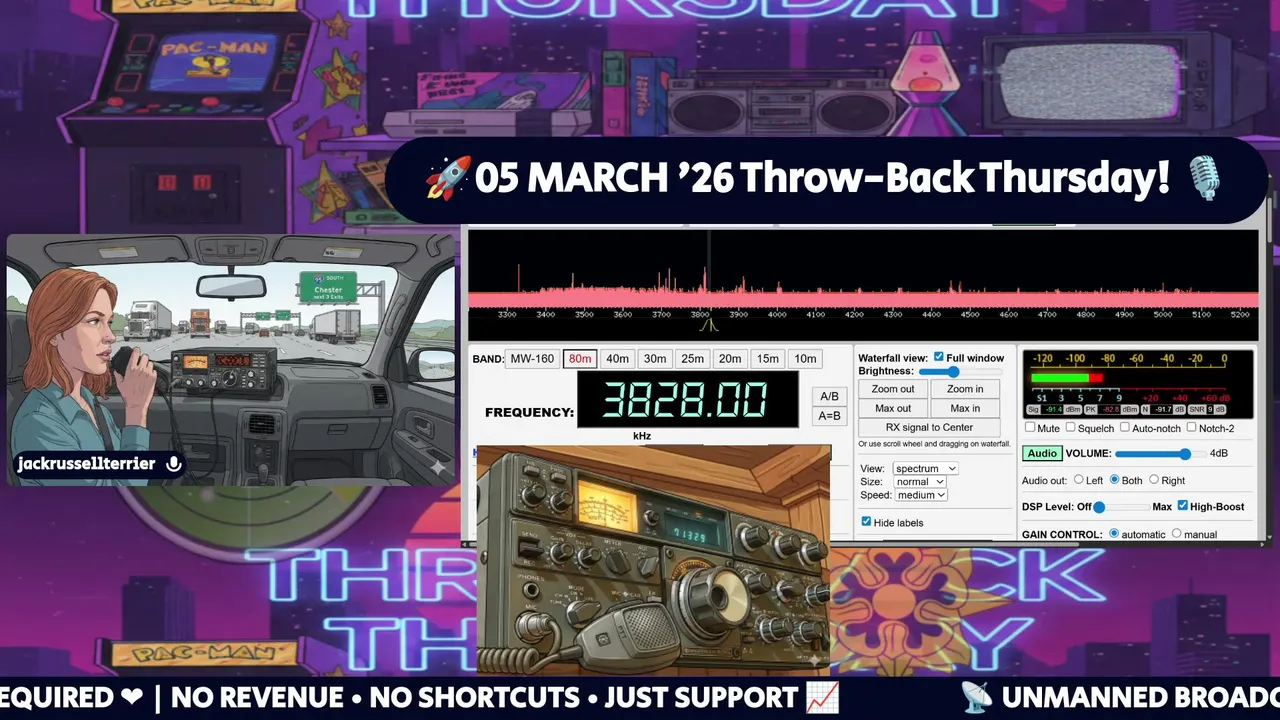The width and height of the screenshot is (1280, 720).
Task: Switch to the 25m band
Action: point(692,359)
